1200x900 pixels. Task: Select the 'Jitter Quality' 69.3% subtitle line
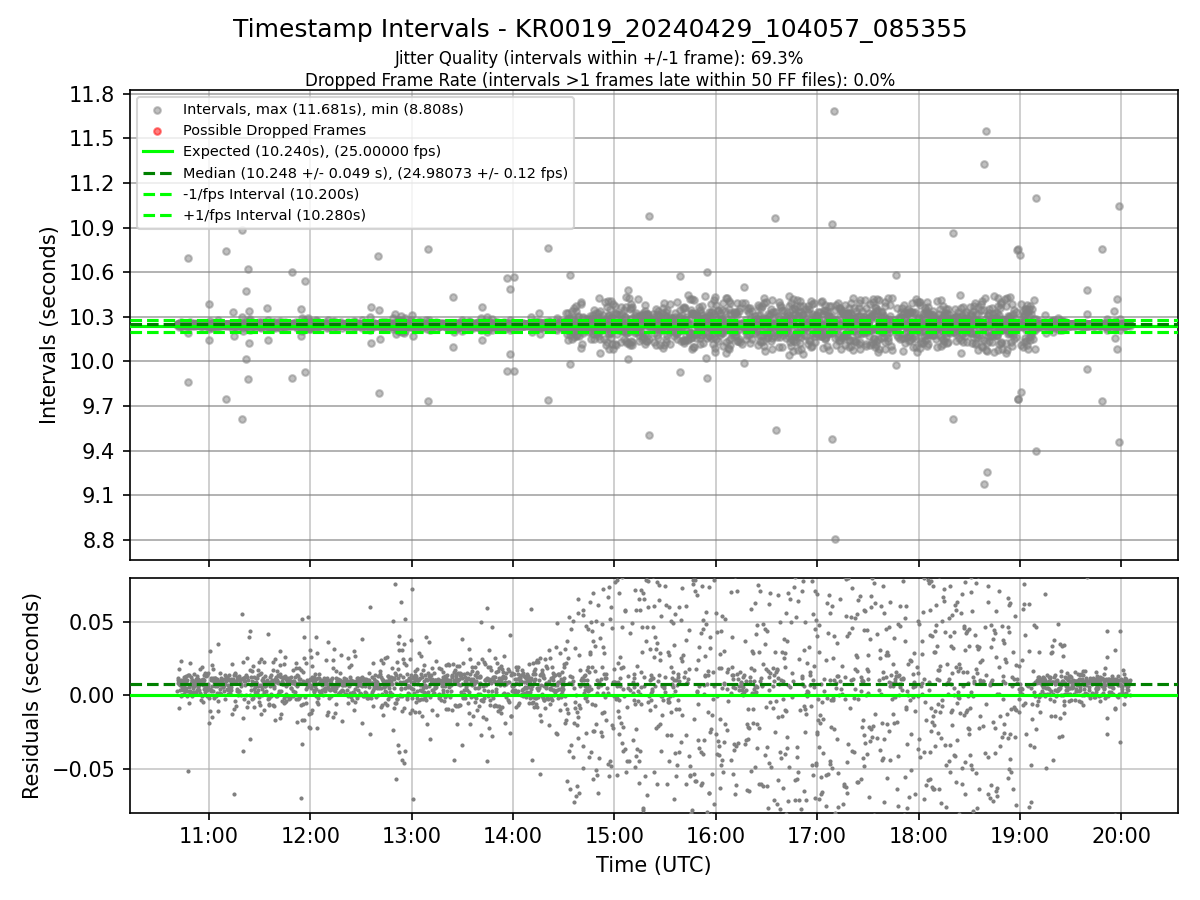[600, 59]
